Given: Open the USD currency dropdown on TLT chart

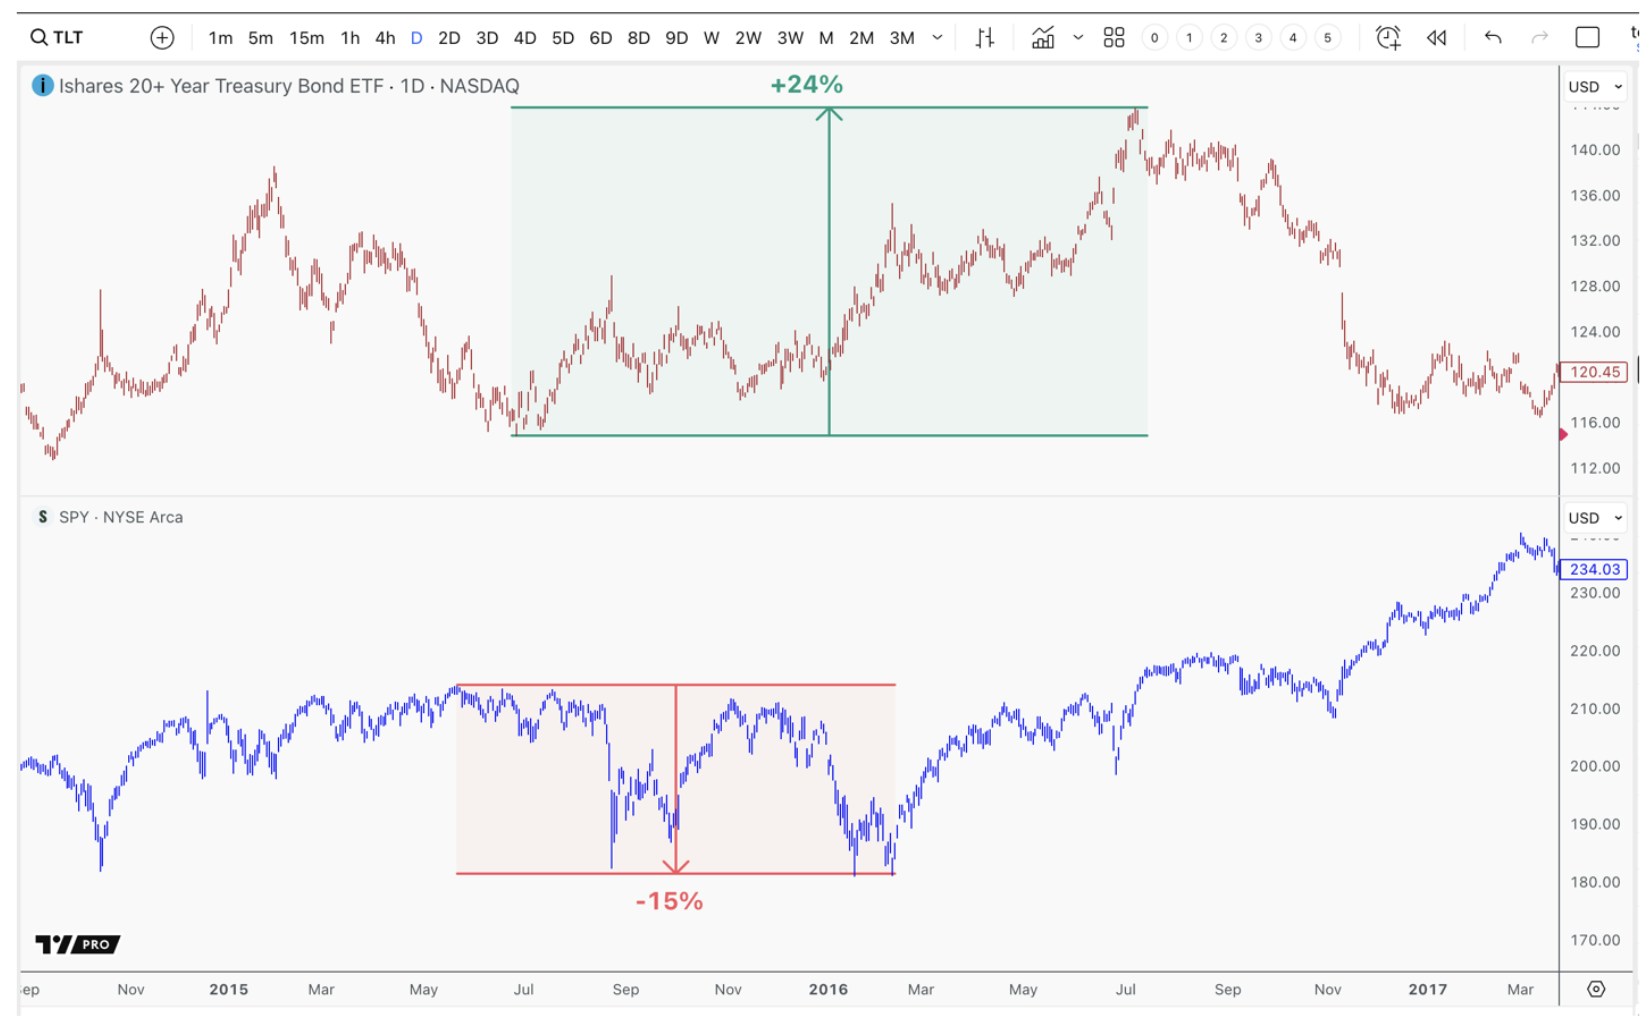Looking at the screenshot, I should (x=1596, y=86).
